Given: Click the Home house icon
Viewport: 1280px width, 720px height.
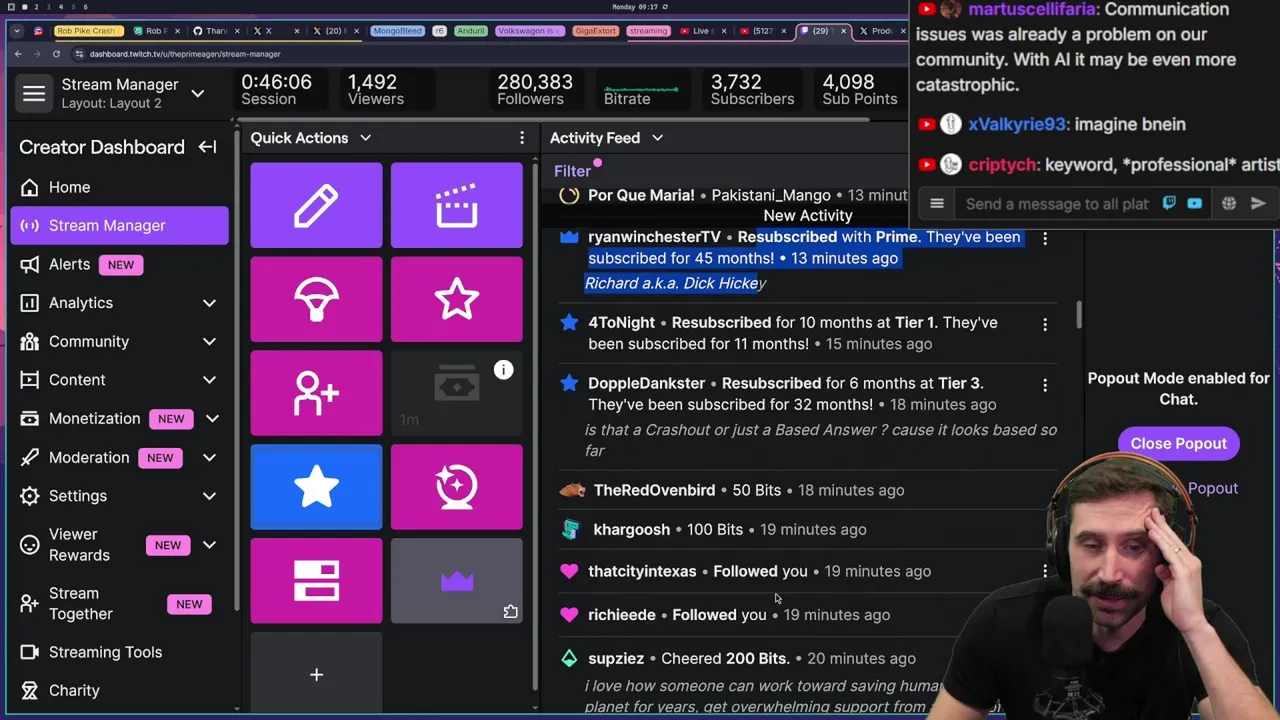Looking at the screenshot, I should [x=30, y=187].
